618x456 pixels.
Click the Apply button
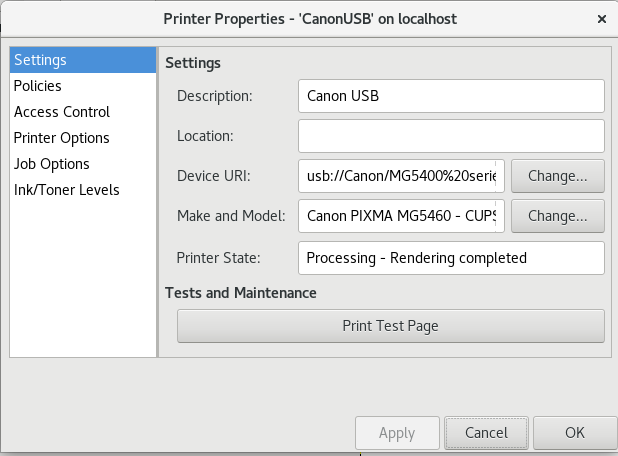(x=397, y=433)
